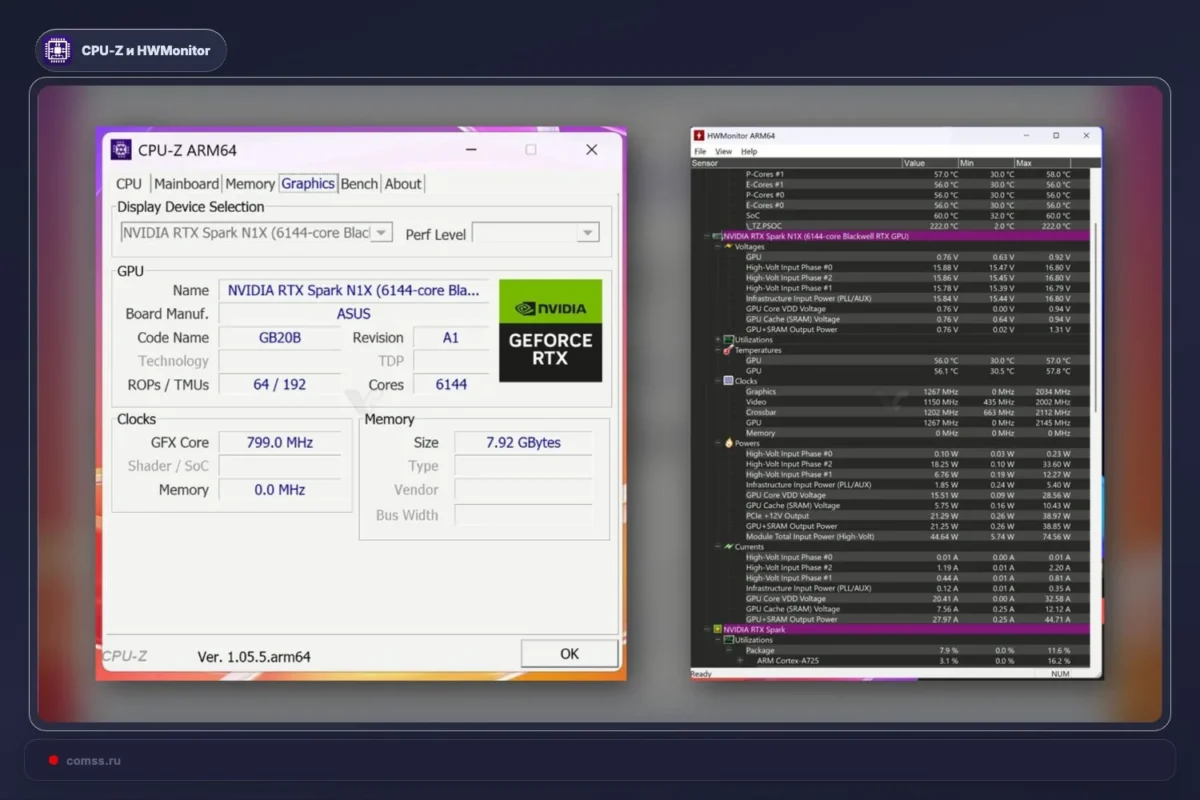Click the OK button in CPU-Z
This screenshot has width=1200, height=800.
tap(569, 654)
